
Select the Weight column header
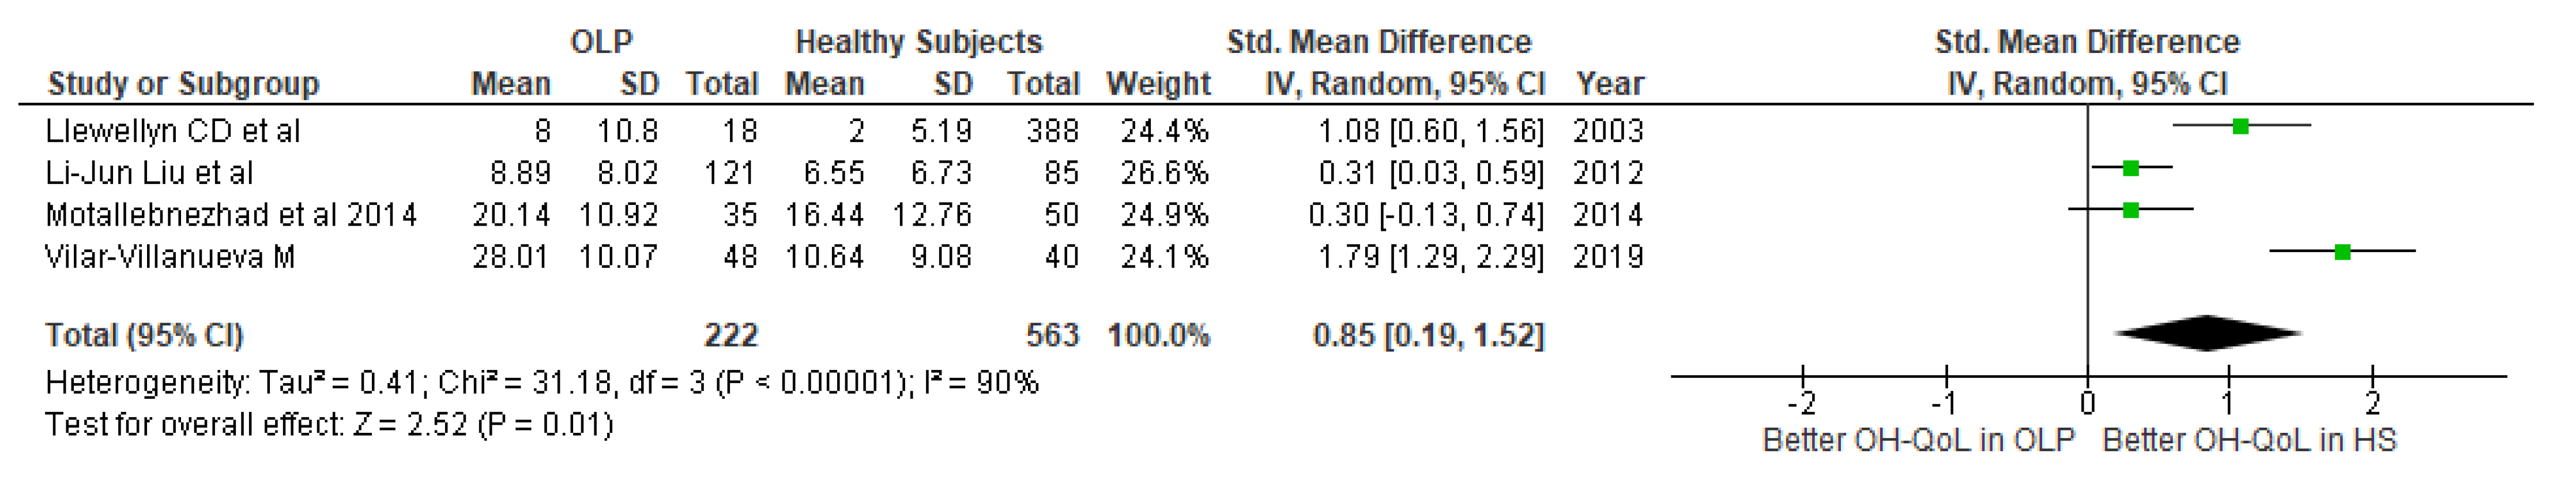pyautogui.click(x=1158, y=84)
